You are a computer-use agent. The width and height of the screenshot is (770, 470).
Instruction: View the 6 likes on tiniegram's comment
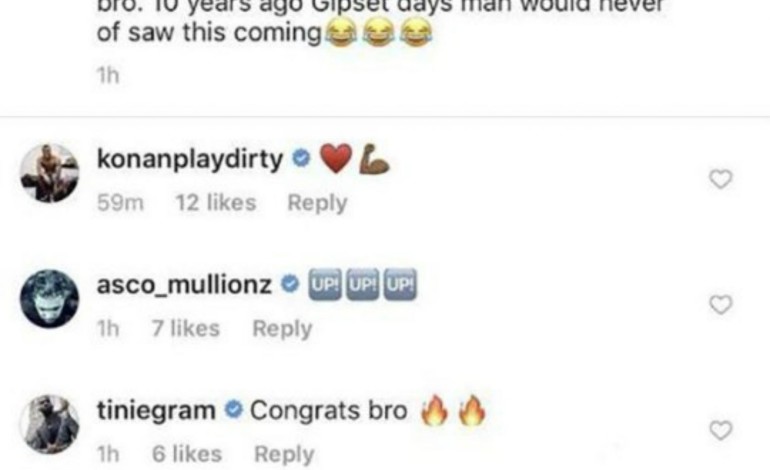tap(187, 454)
